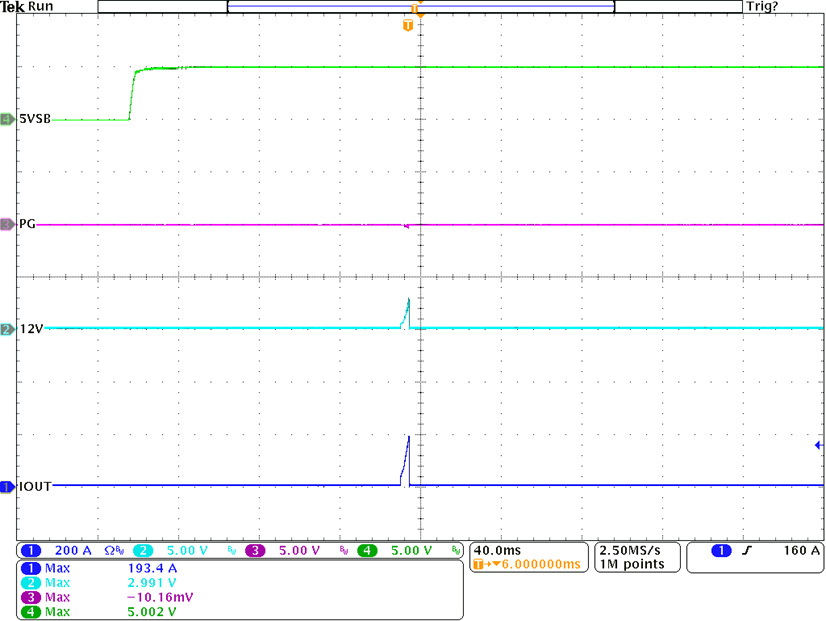Click the 160 A trigger level value

(x=802, y=550)
